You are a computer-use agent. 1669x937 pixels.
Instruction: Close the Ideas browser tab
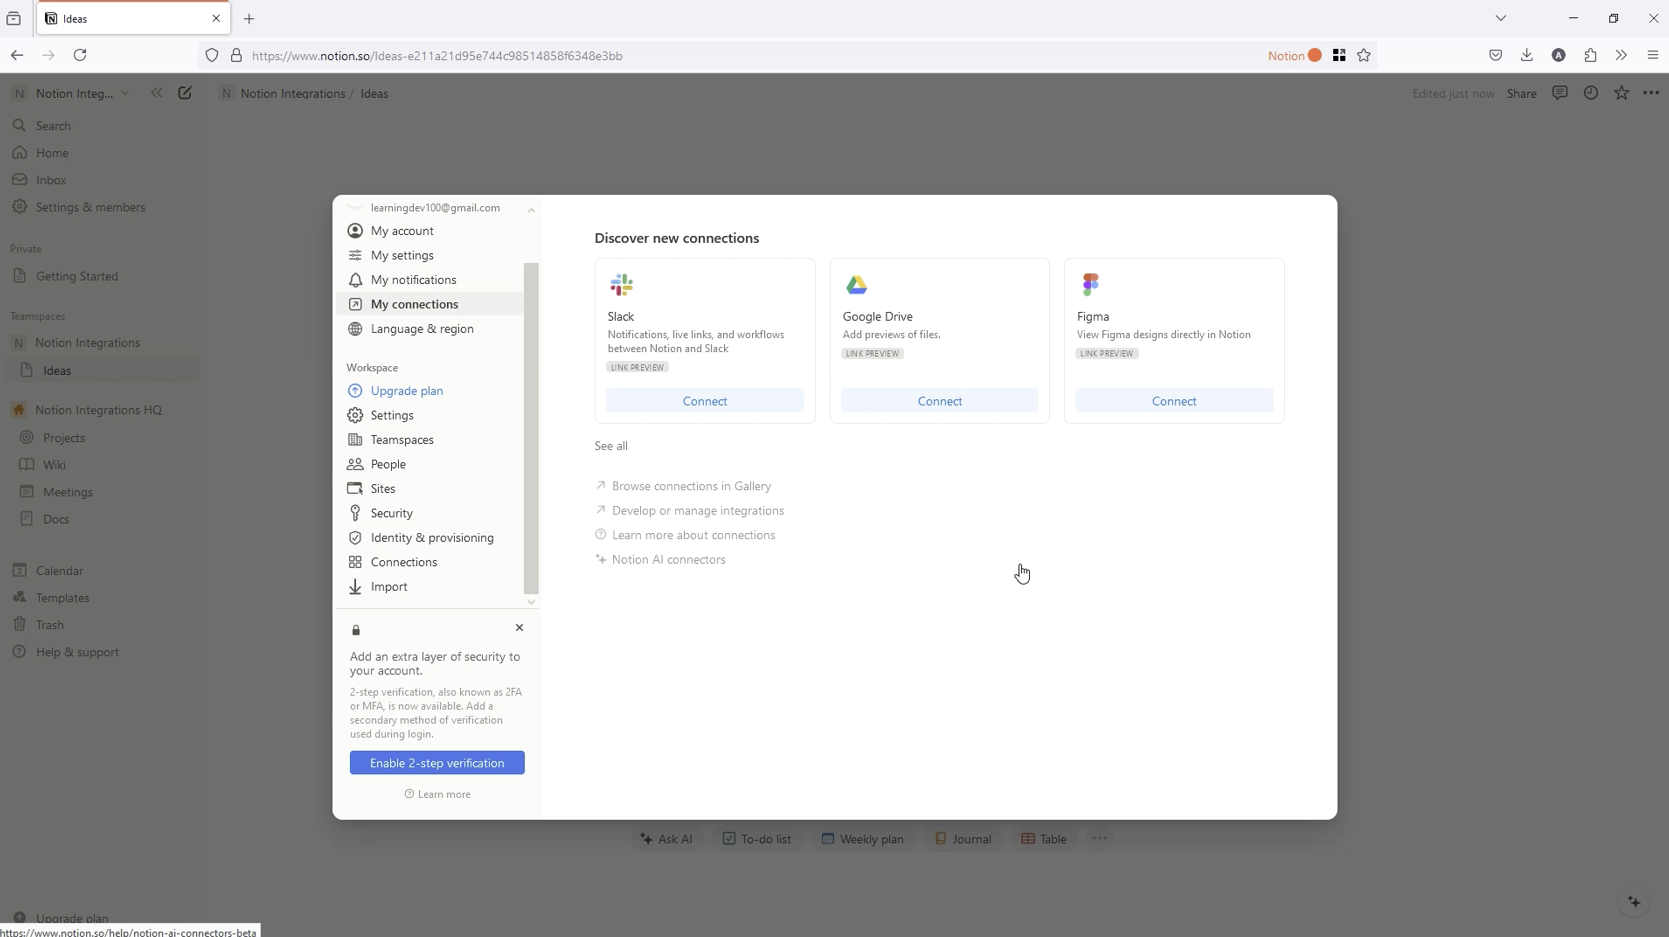pos(216,19)
